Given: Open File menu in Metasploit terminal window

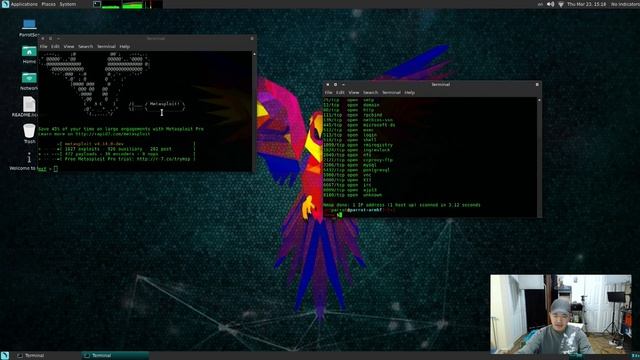Looking at the screenshot, I should pos(43,47).
